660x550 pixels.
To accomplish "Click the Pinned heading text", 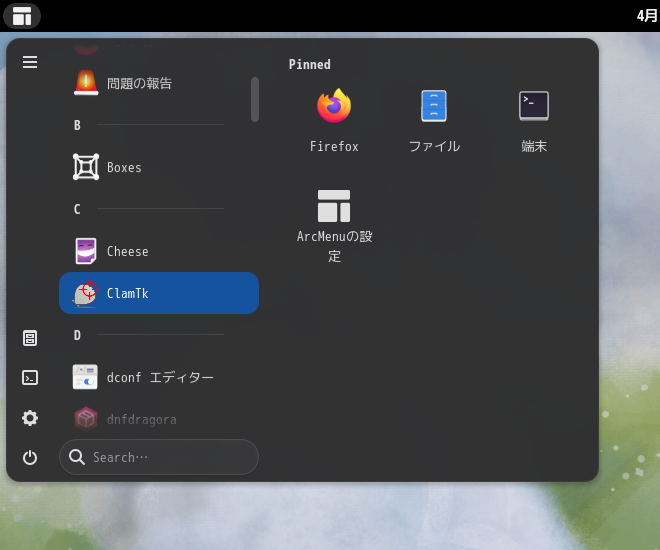I will [309, 64].
